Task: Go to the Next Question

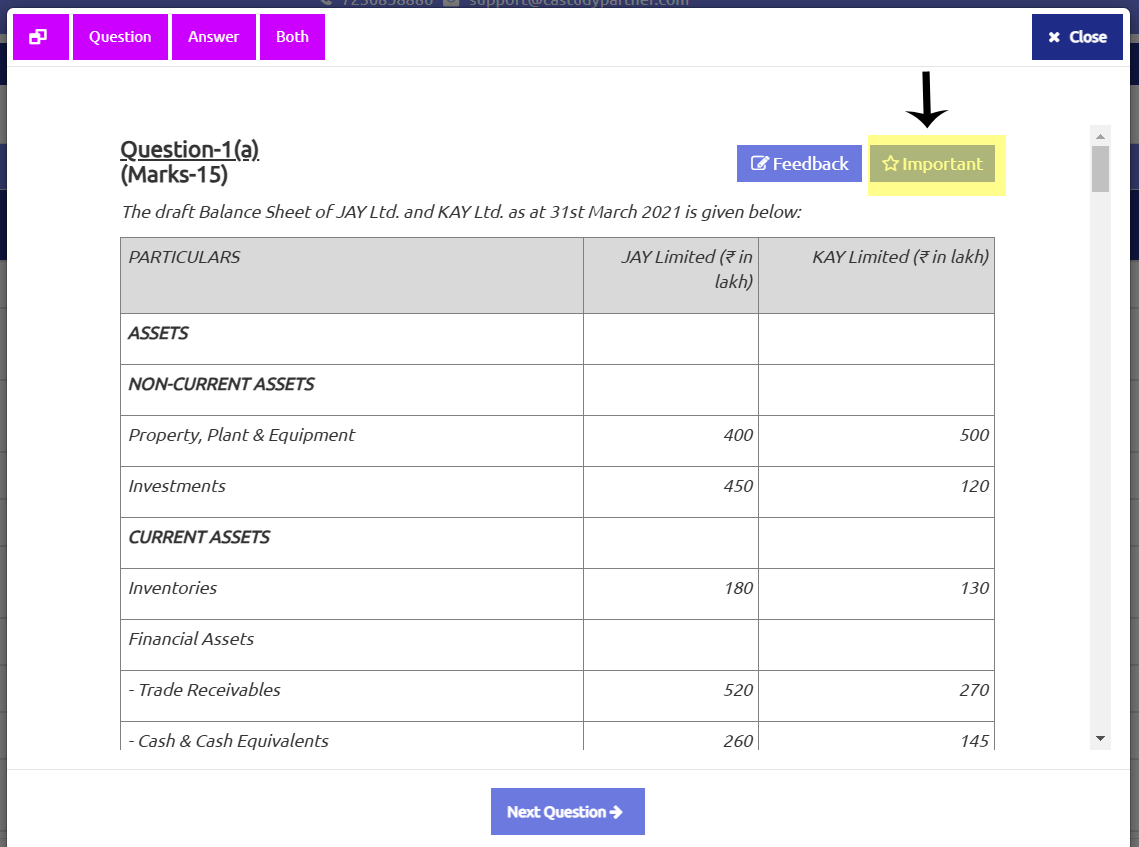Action: (x=567, y=811)
